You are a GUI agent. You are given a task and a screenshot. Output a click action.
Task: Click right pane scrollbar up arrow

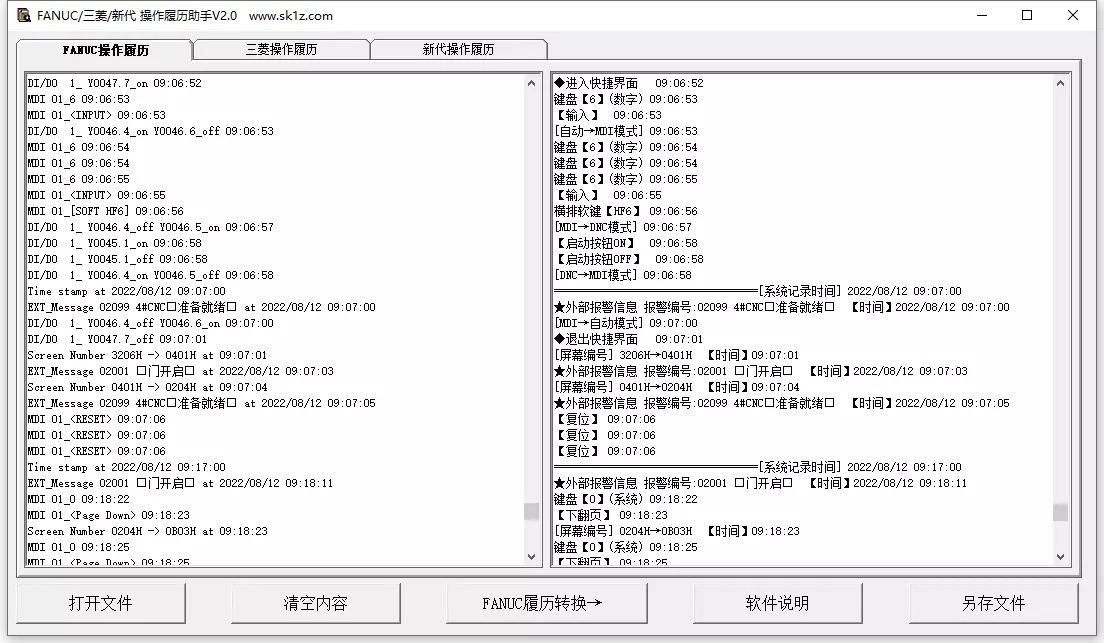point(1060,83)
